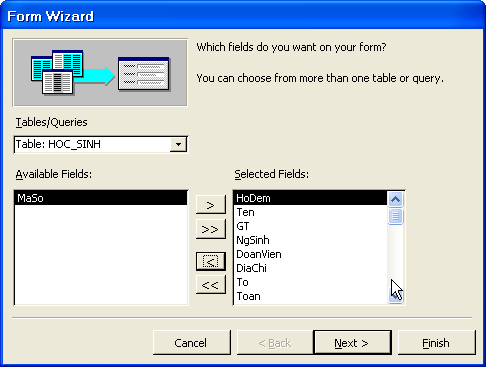Select HoDem in Selected Fields
Screen dimensions: 486x367
pyautogui.click(x=311, y=198)
